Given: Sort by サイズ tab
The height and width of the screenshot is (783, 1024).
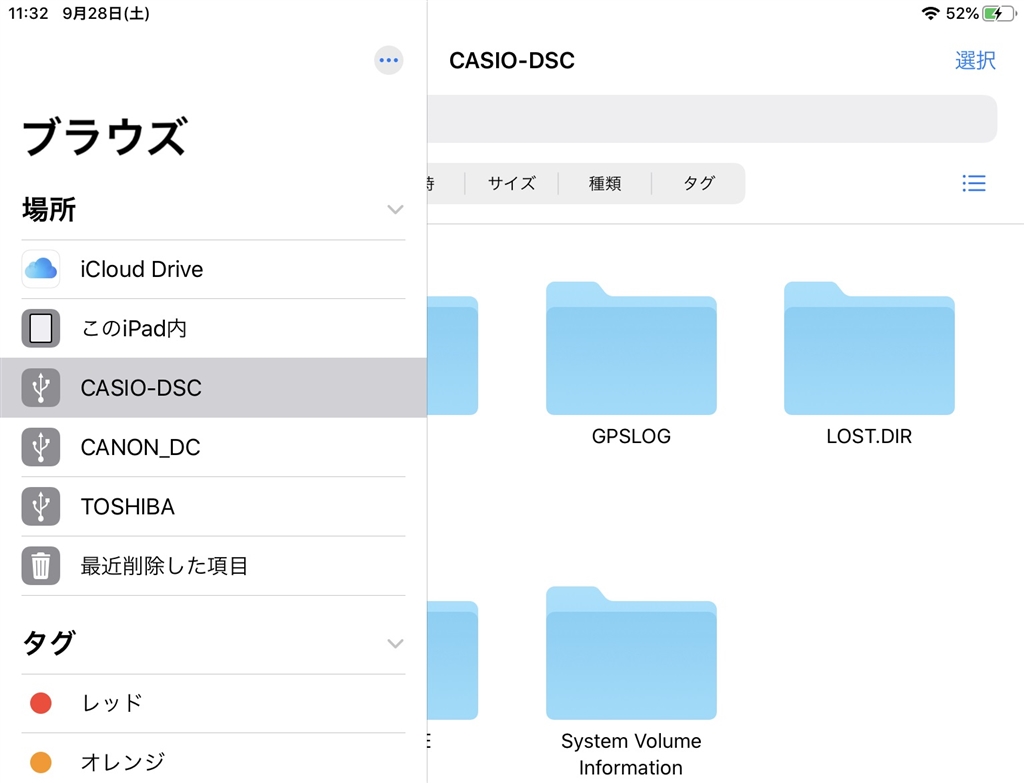Looking at the screenshot, I should (511, 184).
